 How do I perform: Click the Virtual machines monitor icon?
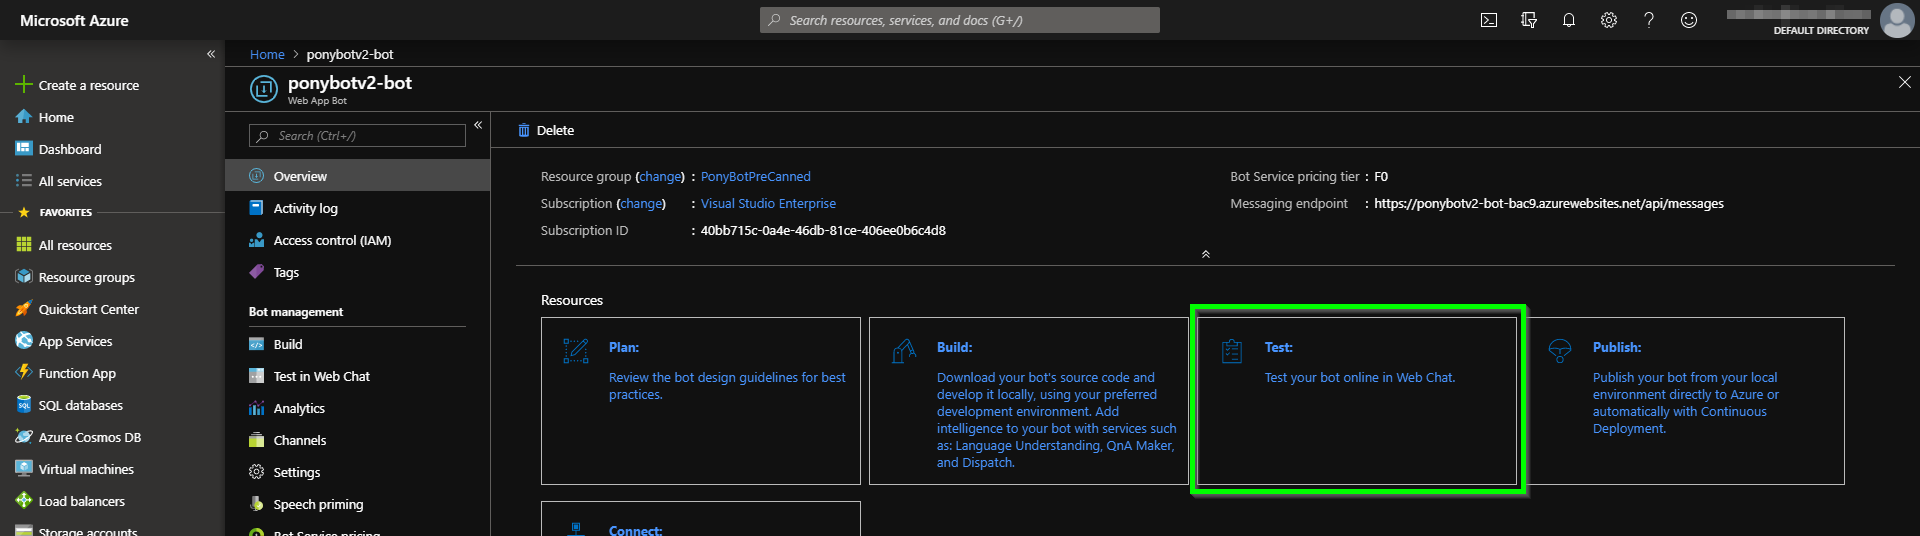click(x=24, y=469)
